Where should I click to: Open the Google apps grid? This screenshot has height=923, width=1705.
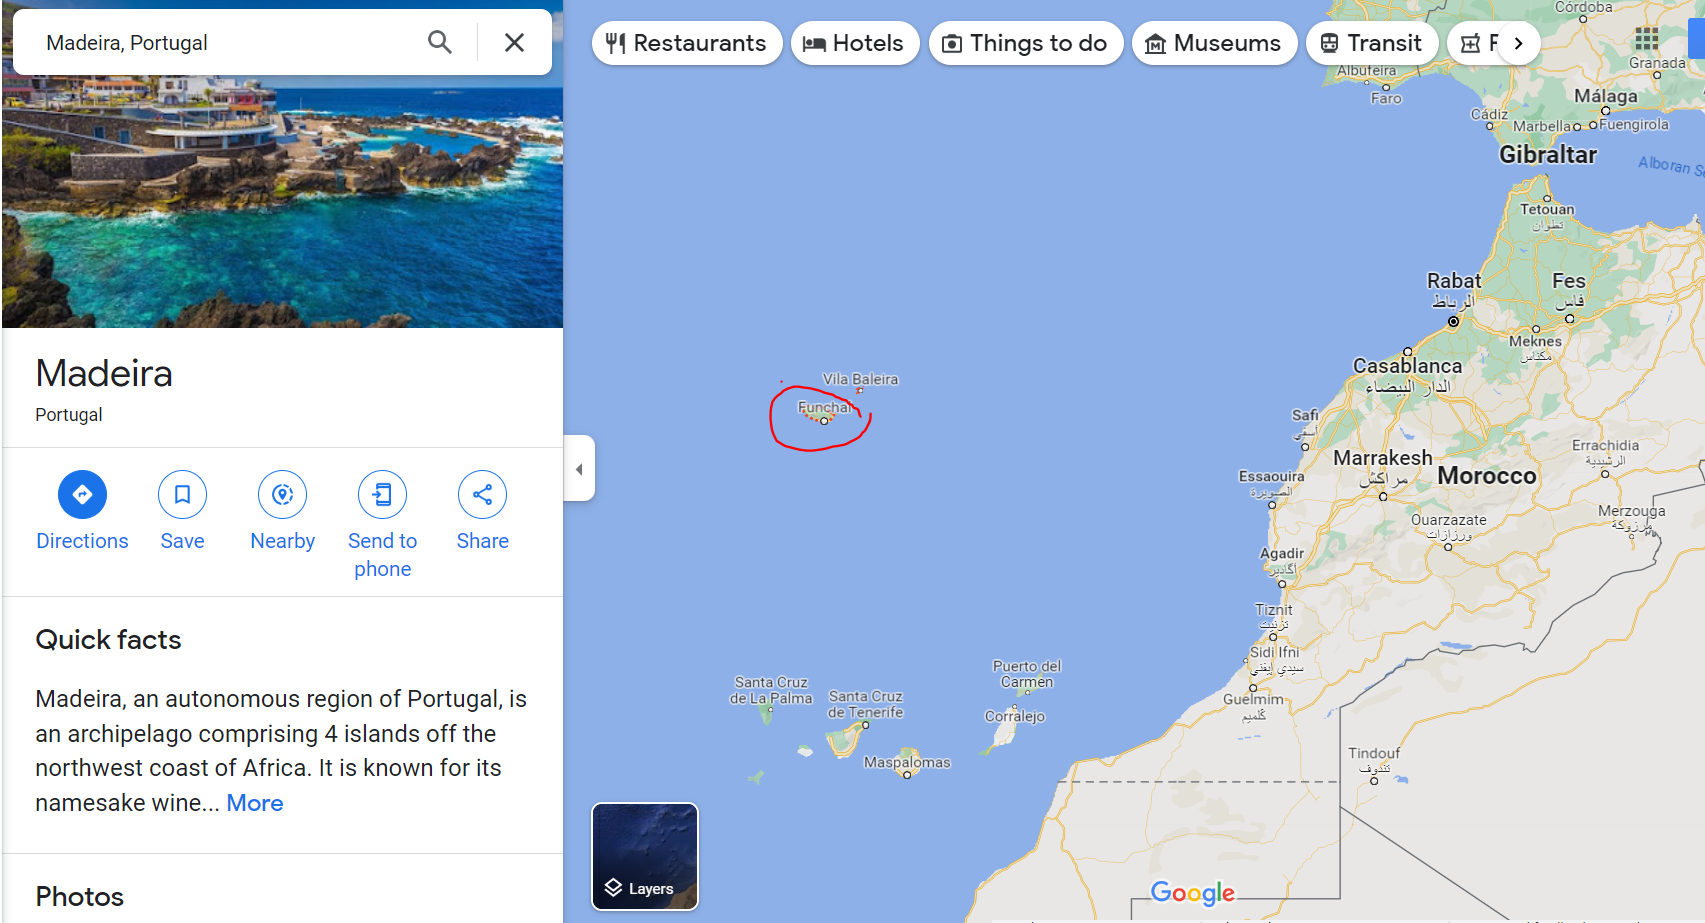tap(1646, 40)
